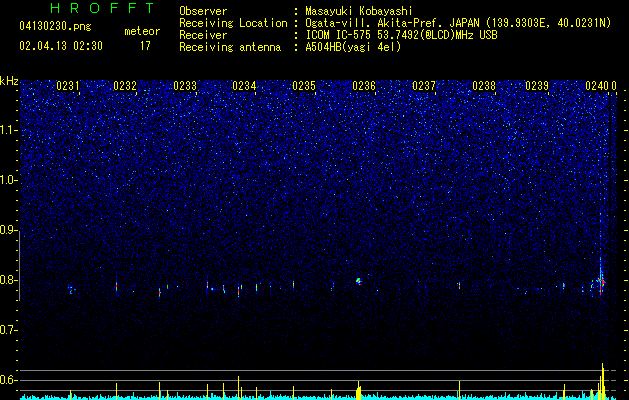Click the 0237 time marker
The width and height of the screenshot is (629, 400).
click(424, 86)
